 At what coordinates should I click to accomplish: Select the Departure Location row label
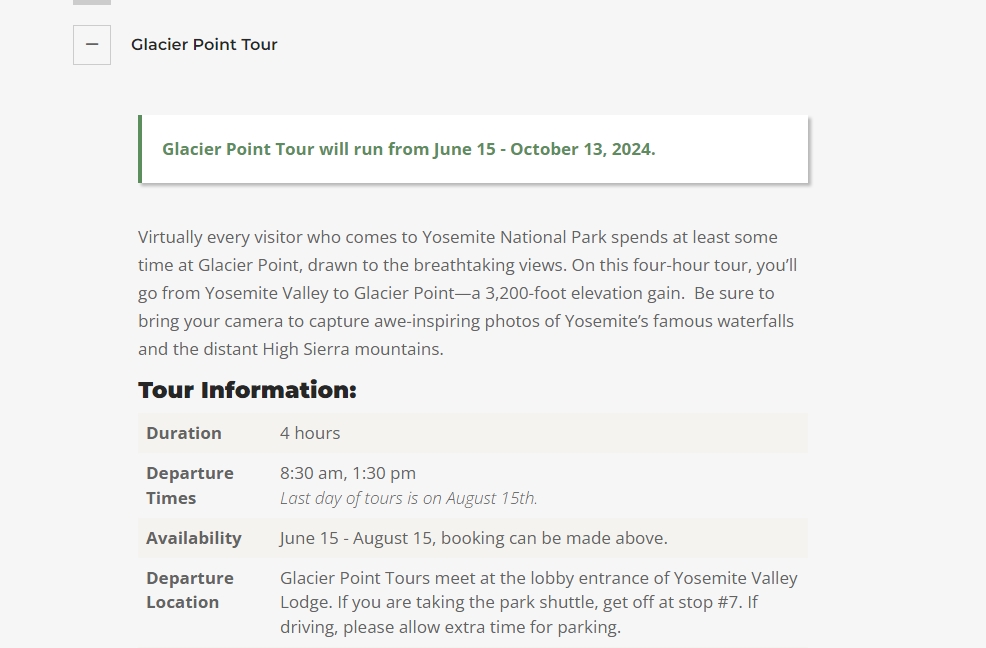(x=190, y=590)
